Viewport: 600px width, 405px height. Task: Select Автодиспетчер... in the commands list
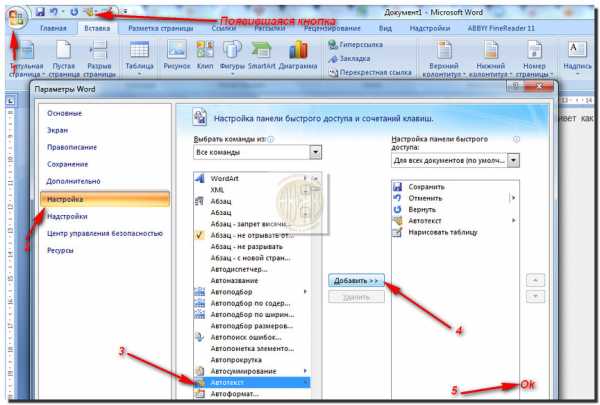pos(252,269)
